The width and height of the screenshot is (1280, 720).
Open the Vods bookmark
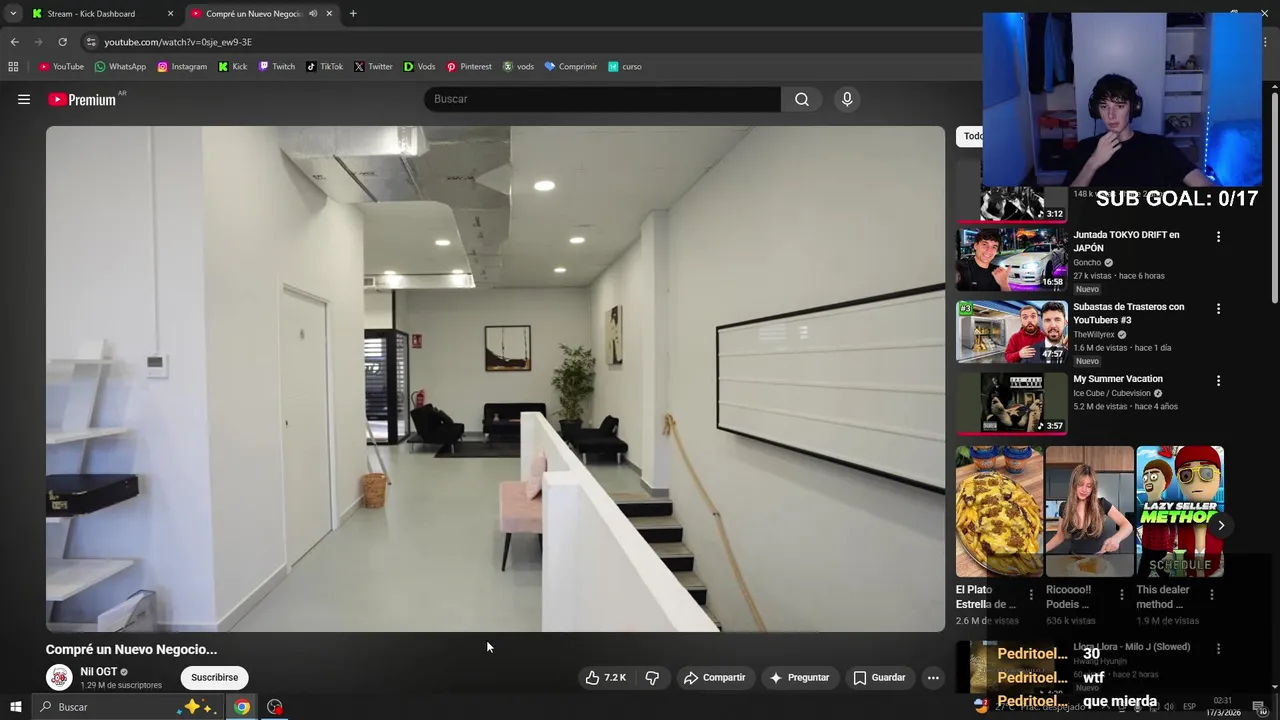point(419,67)
